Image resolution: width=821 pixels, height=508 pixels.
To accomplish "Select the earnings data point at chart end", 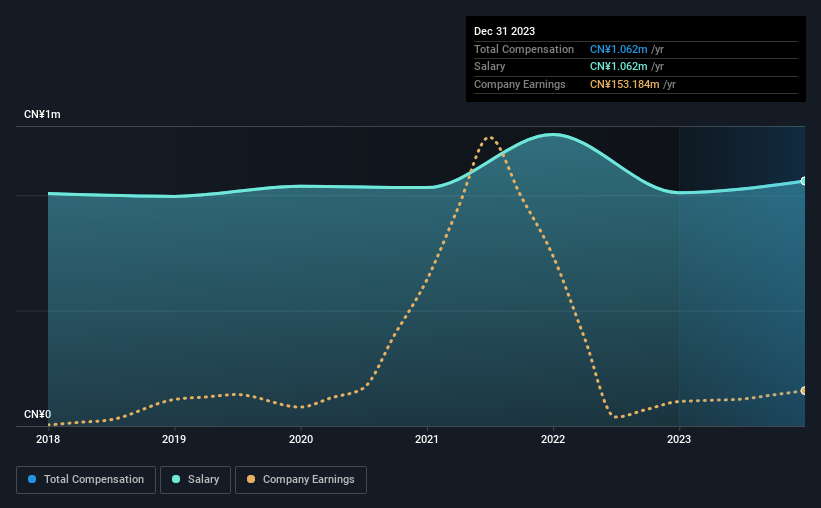I will pyautogui.click(x=804, y=391).
